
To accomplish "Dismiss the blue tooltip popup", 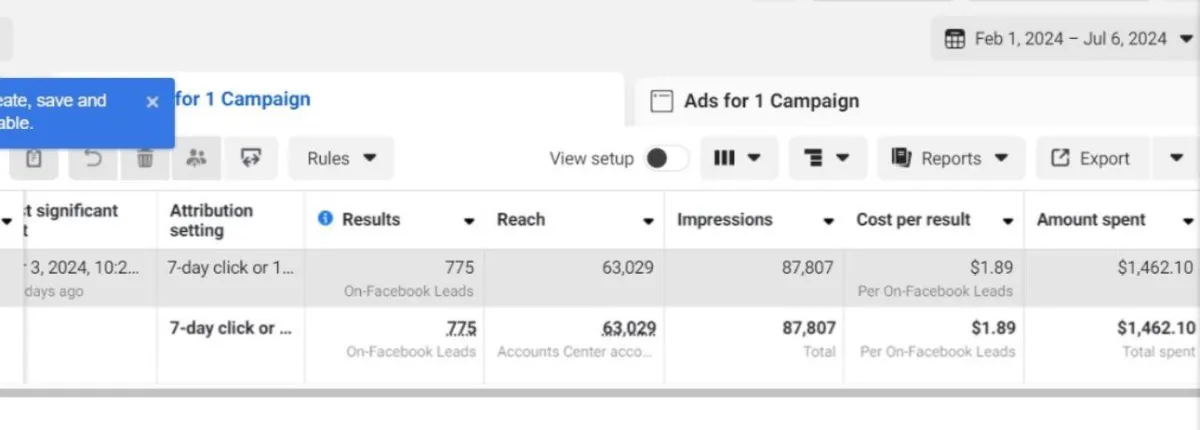I will click(152, 101).
